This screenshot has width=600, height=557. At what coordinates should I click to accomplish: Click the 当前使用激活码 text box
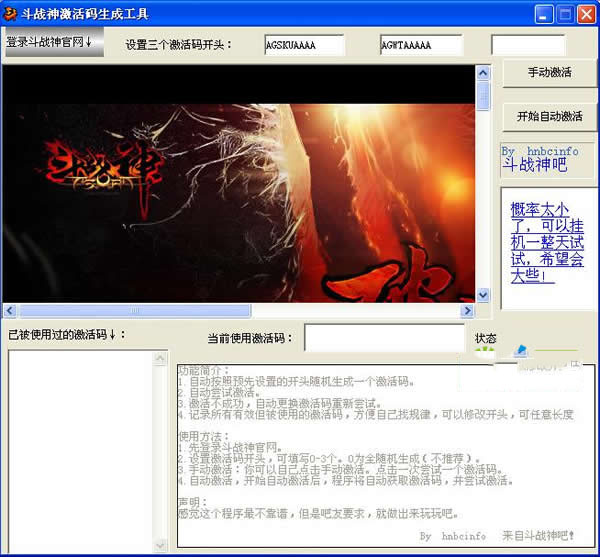point(384,338)
